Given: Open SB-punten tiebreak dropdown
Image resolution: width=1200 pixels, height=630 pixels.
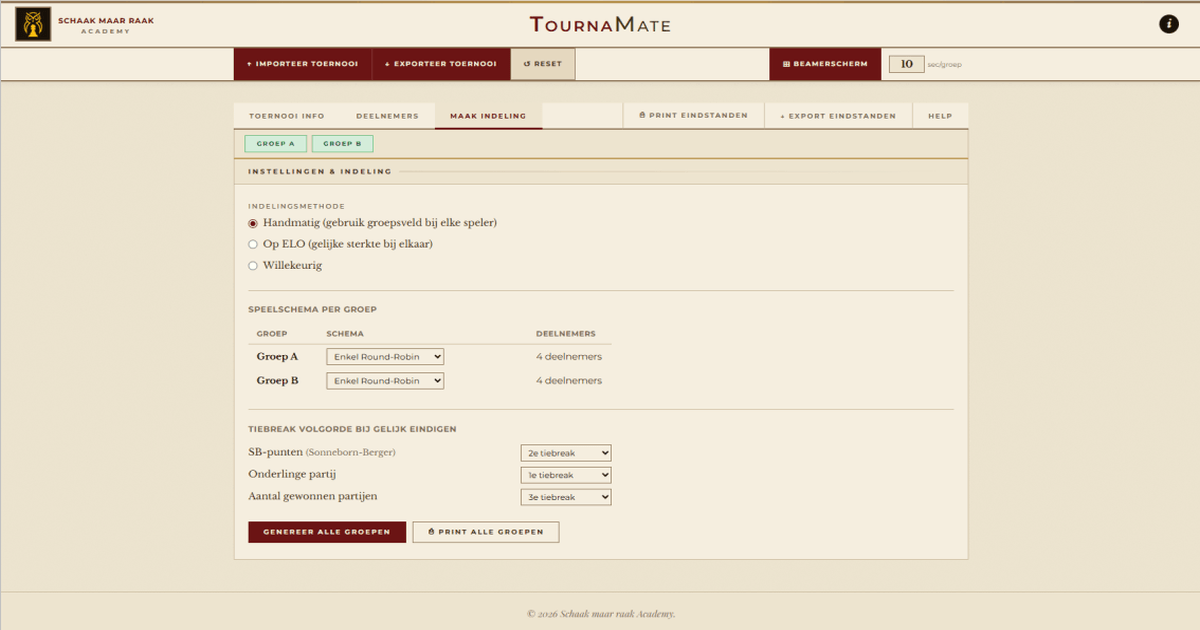Looking at the screenshot, I should tap(566, 453).
